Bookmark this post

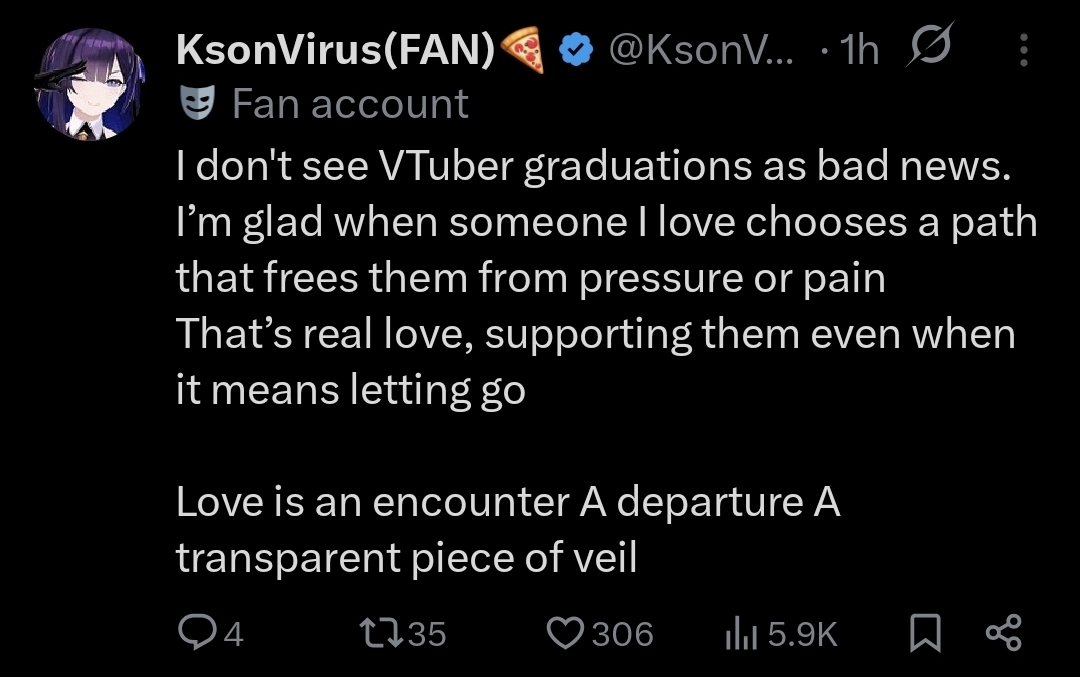click(925, 633)
